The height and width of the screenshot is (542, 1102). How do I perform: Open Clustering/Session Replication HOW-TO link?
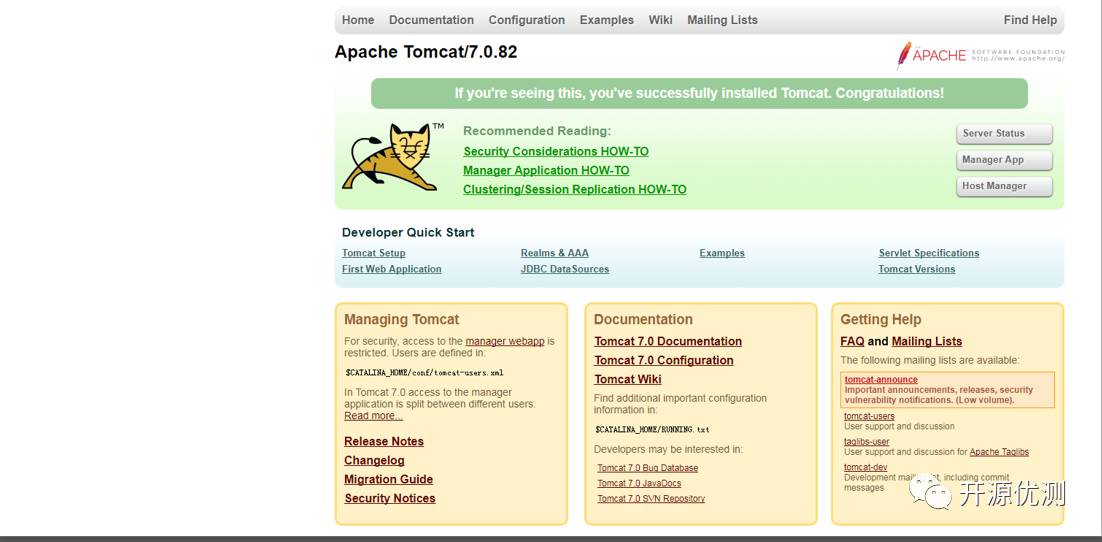pos(575,189)
